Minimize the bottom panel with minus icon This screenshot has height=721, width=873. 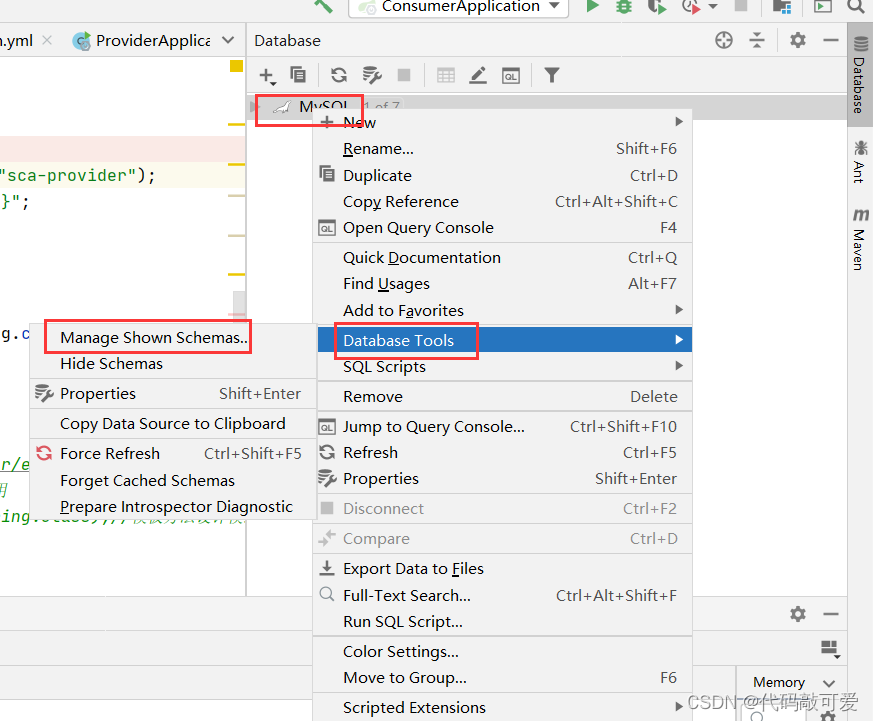coord(830,614)
